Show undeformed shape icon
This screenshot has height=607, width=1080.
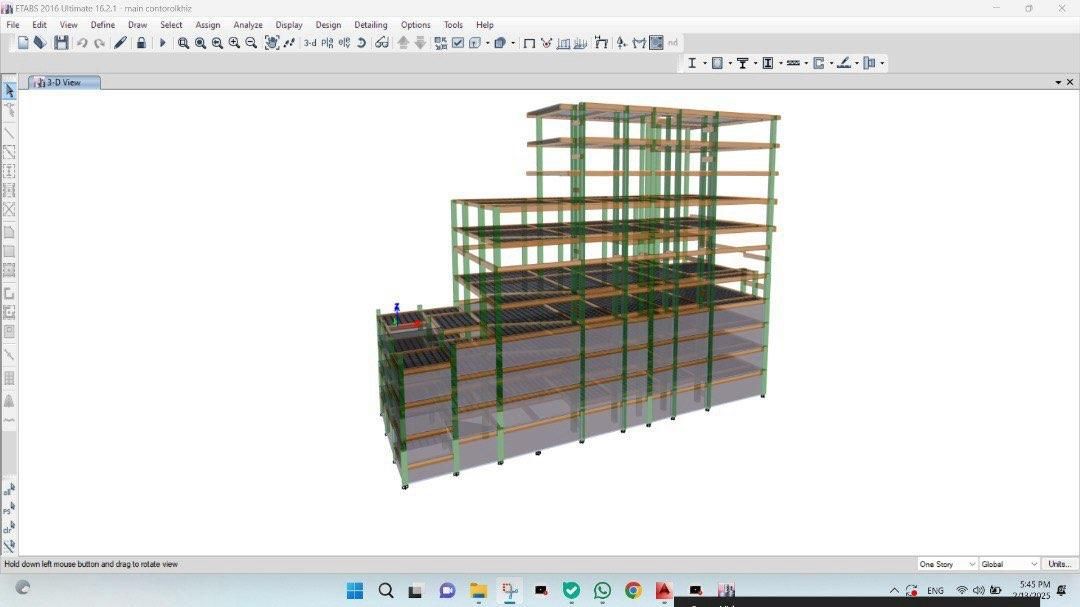pos(529,43)
